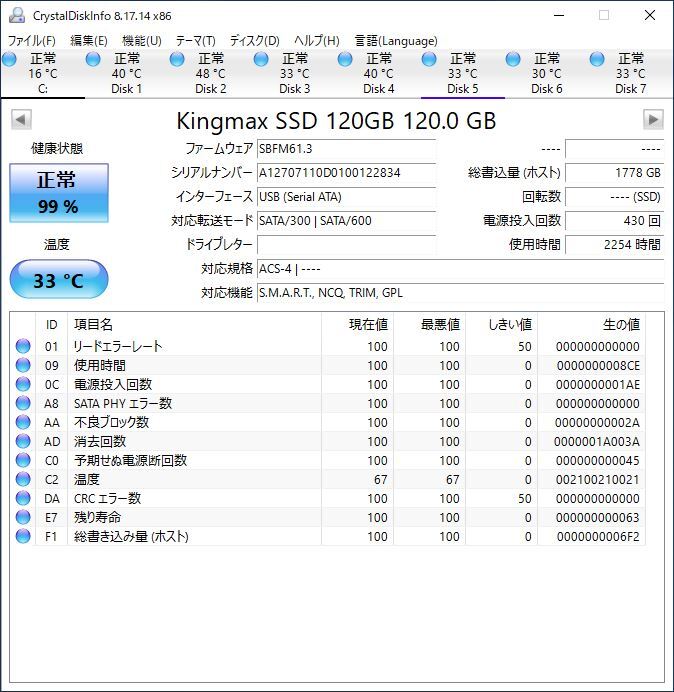The height and width of the screenshot is (692, 674).
Task: Click the 項目名 column header
Action: pos(194,325)
